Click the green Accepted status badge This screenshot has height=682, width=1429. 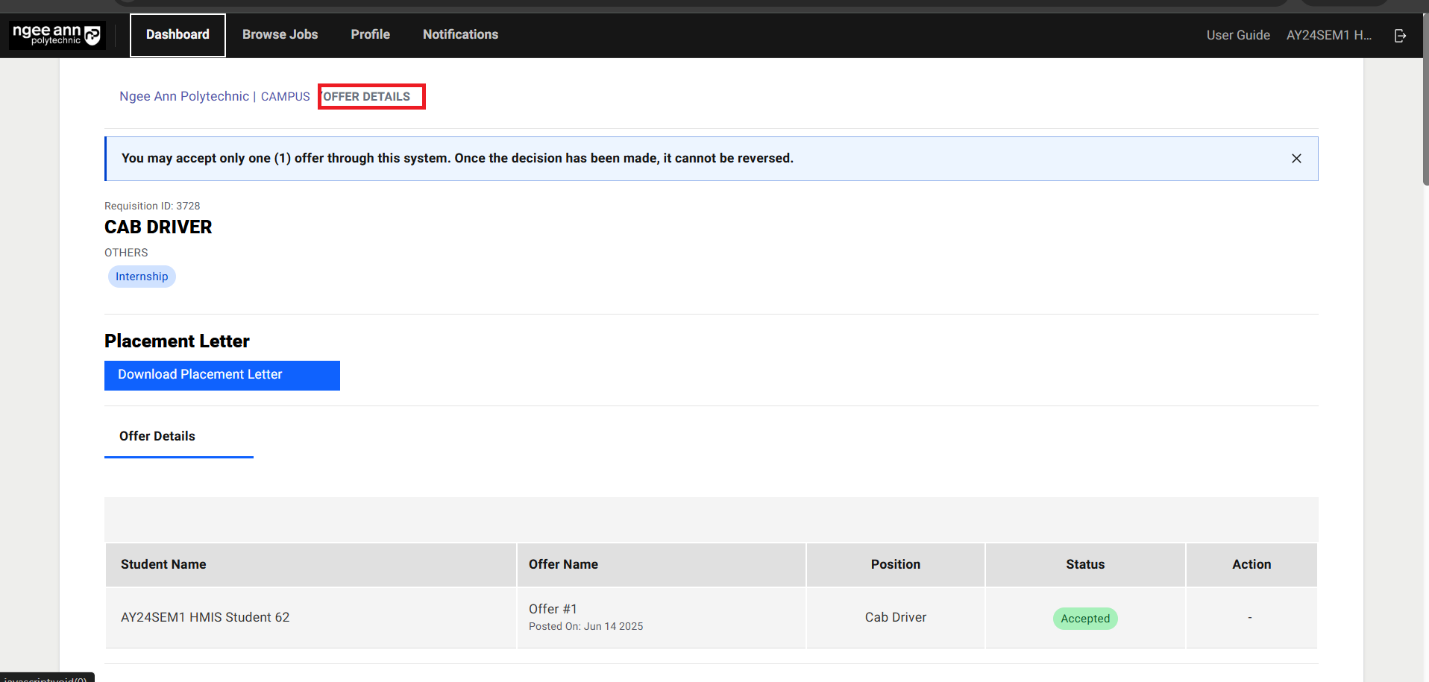(x=1085, y=619)
